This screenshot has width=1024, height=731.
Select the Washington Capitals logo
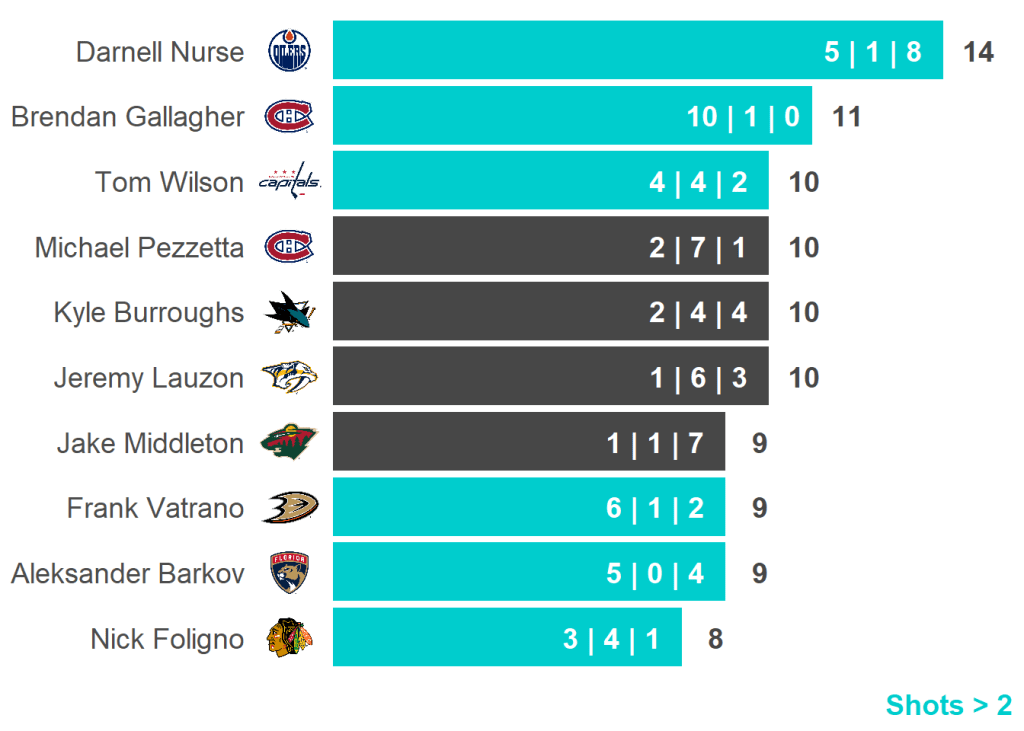coord(290,182)
